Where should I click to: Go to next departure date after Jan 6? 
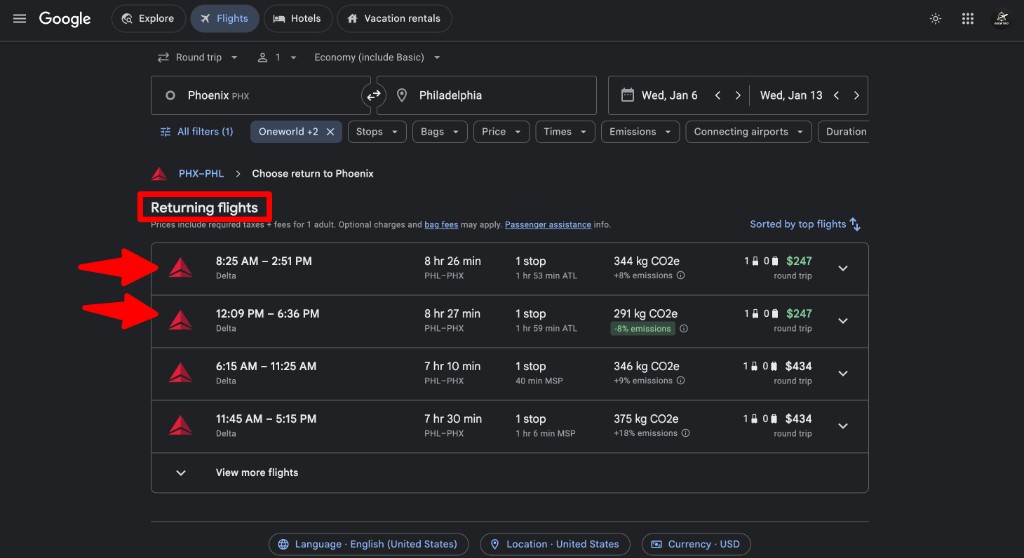[x=738, y=95]
